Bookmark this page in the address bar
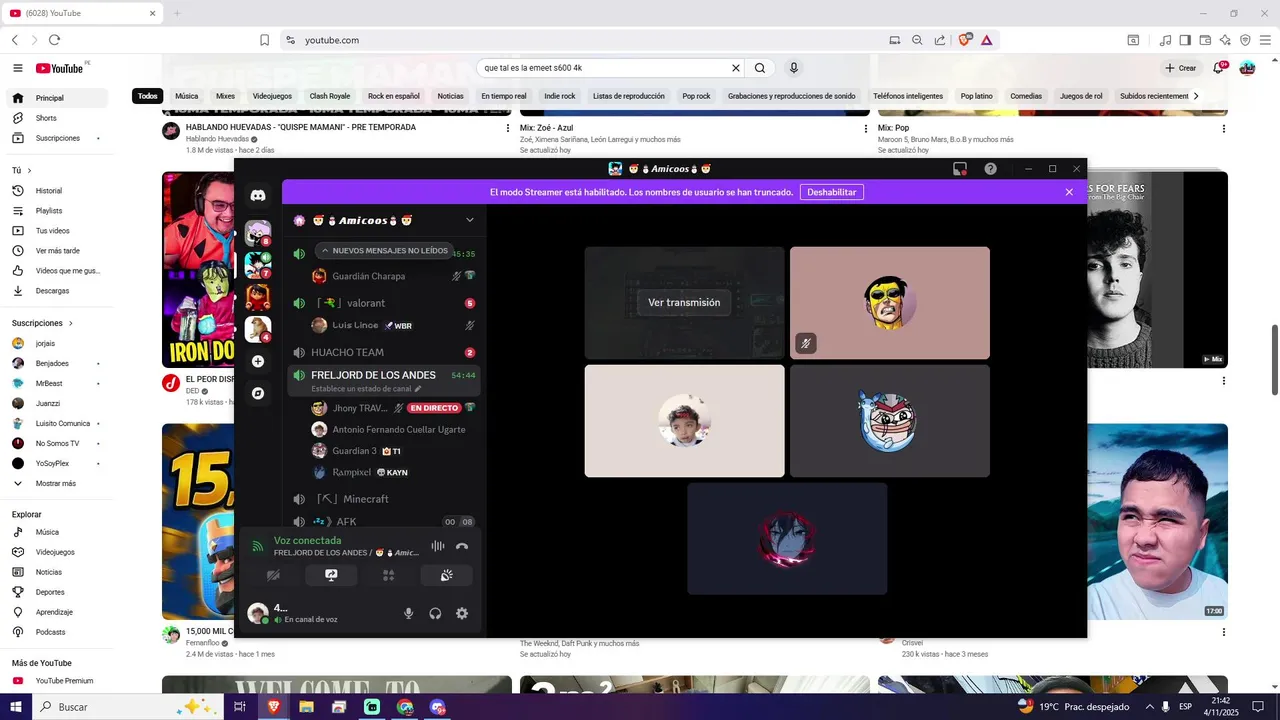1280x720 pixels. [x=265, y=40]
